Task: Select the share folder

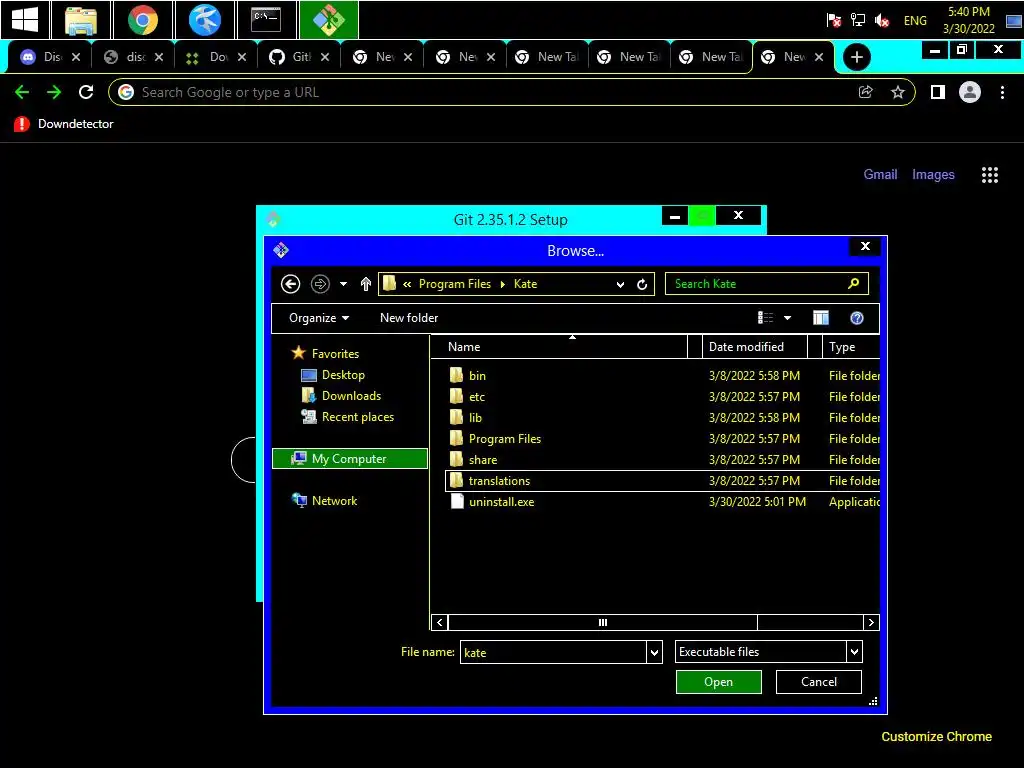Action: [x=483, y=460]
